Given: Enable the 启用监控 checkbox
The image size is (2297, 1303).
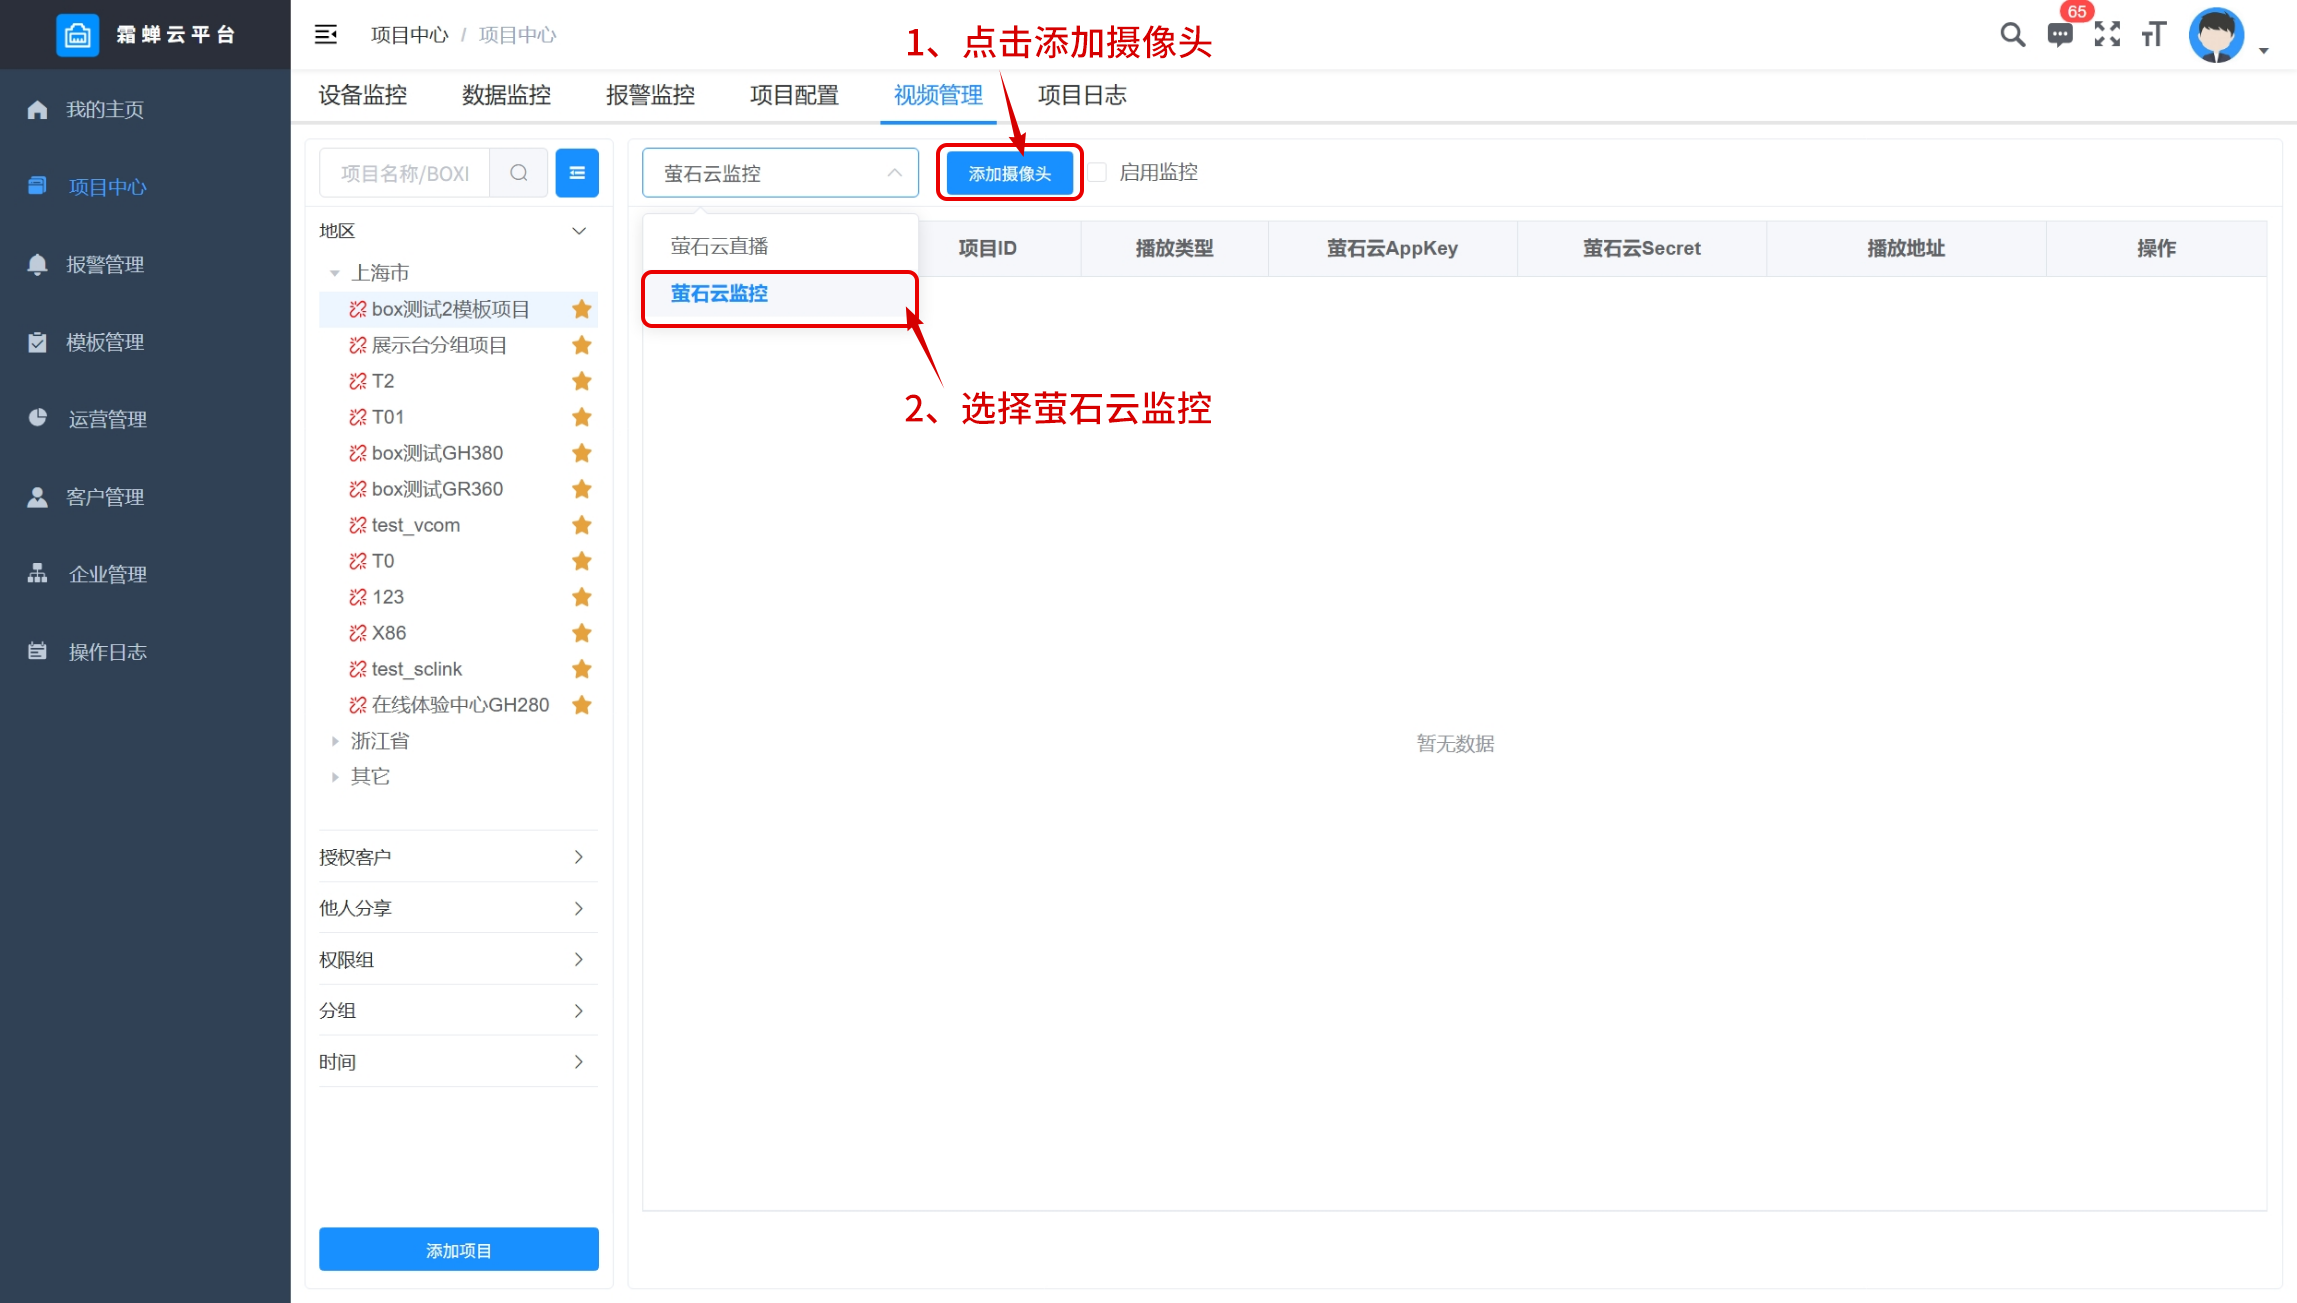Looking at the screenshot, I should point(1098,172).
